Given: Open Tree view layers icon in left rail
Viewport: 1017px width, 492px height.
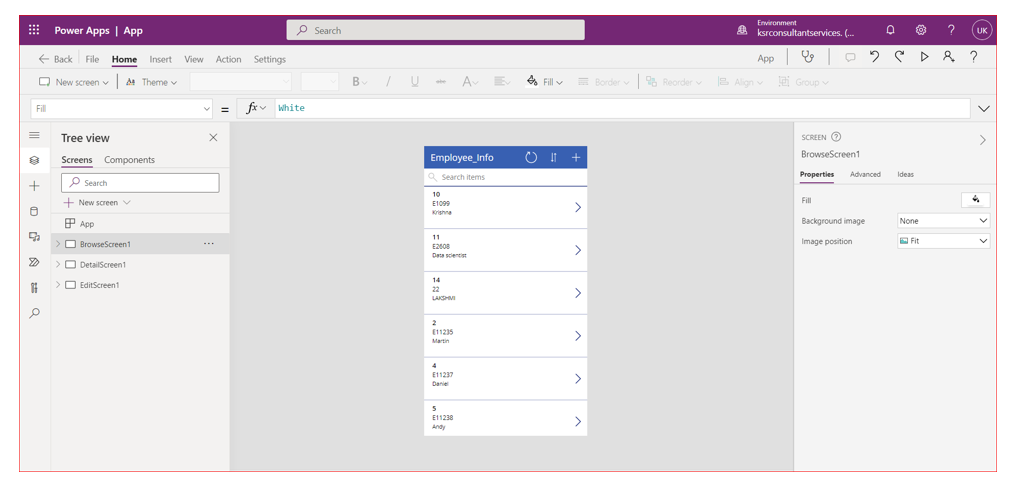Looking at the screenshot, I should coord(34,160).
